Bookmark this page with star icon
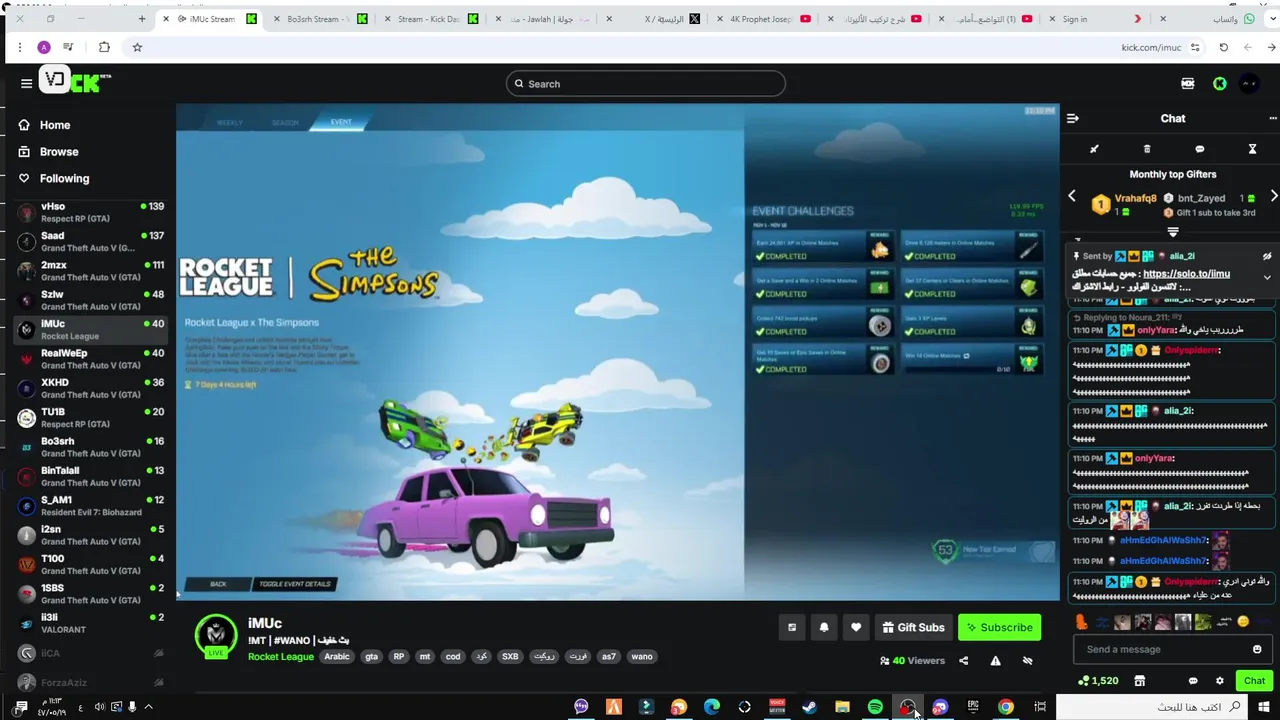Screen dimensions: 1280x720 137,47
